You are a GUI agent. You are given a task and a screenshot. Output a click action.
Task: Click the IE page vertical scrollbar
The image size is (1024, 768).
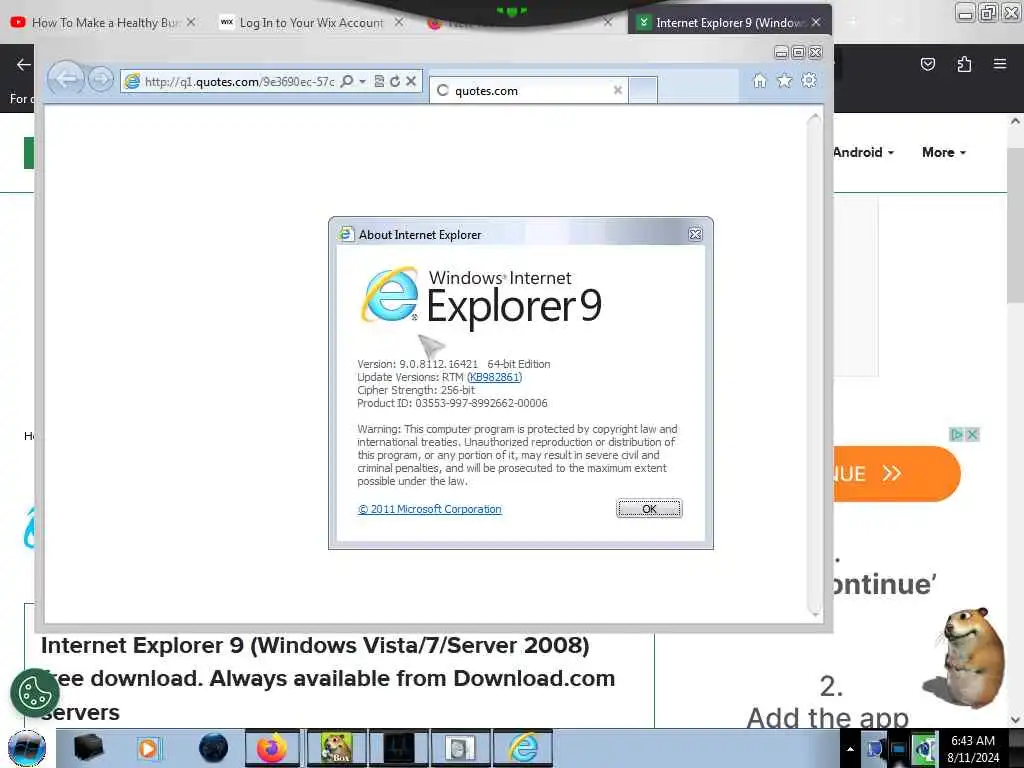click(x=814, y=364)
